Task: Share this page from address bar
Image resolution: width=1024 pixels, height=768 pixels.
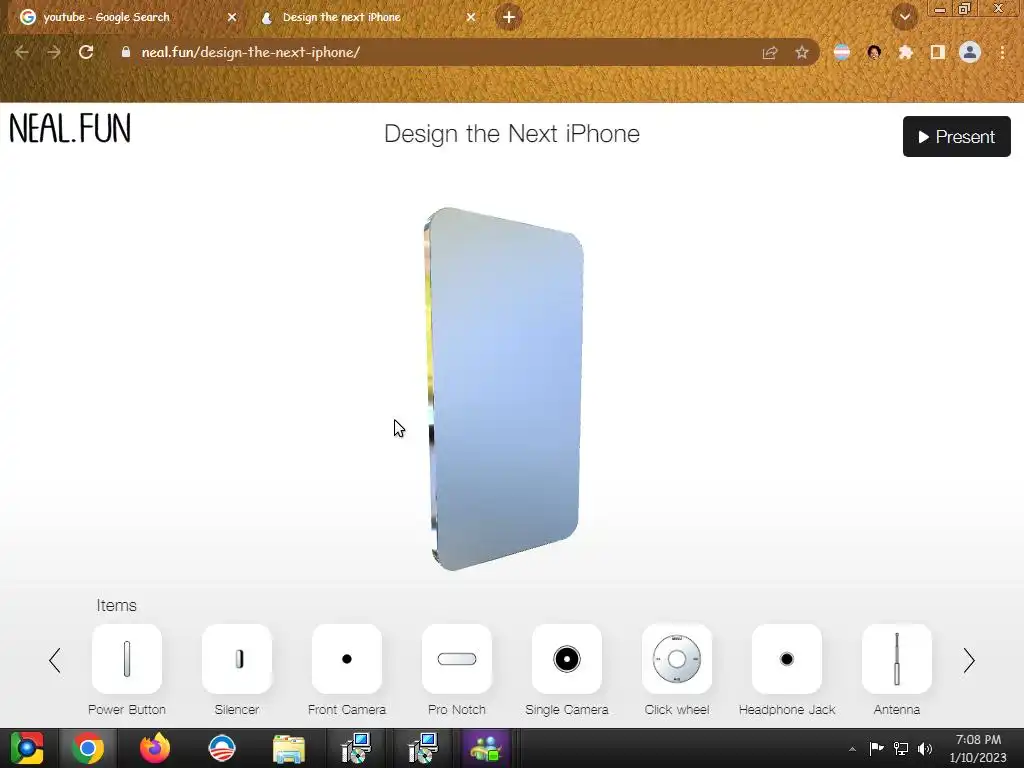Action: pos(770,52)
